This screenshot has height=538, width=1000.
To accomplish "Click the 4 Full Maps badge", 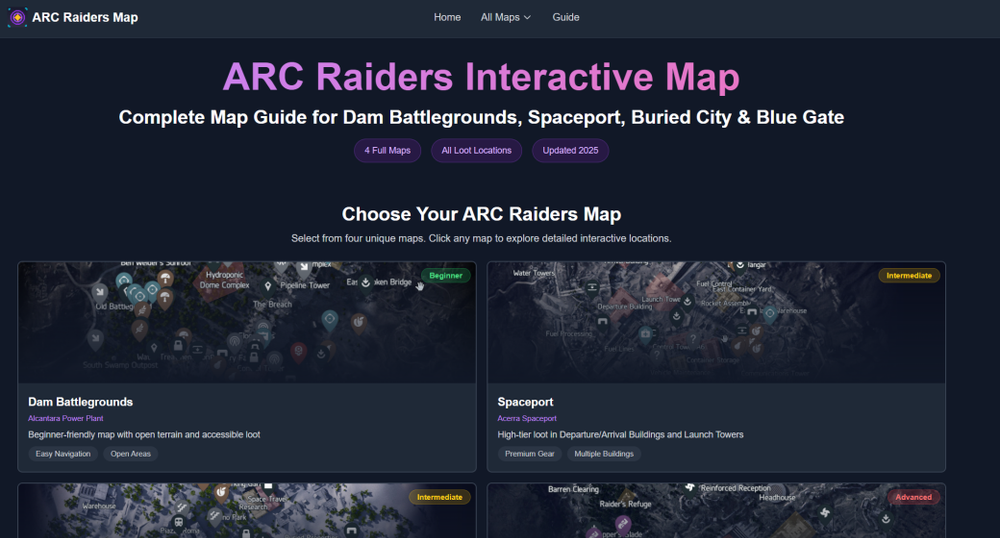I will point(387,150).
